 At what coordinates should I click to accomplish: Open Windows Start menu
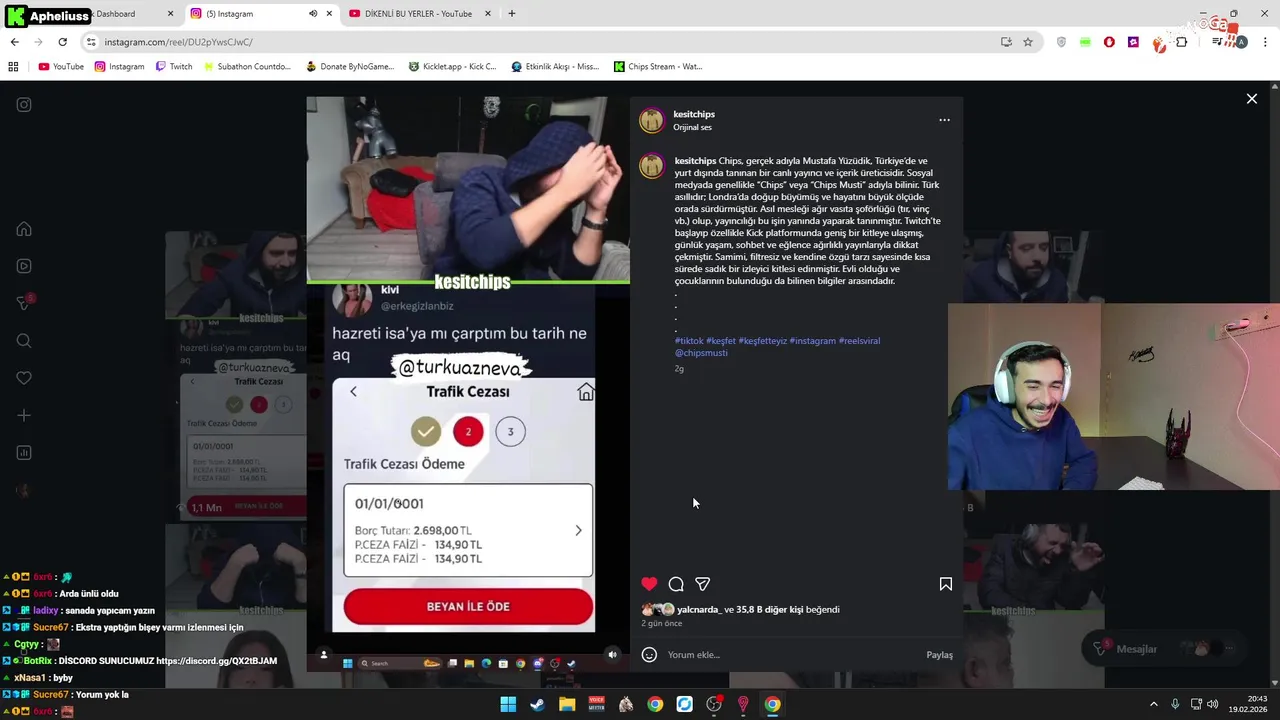[x=508, y=704]
